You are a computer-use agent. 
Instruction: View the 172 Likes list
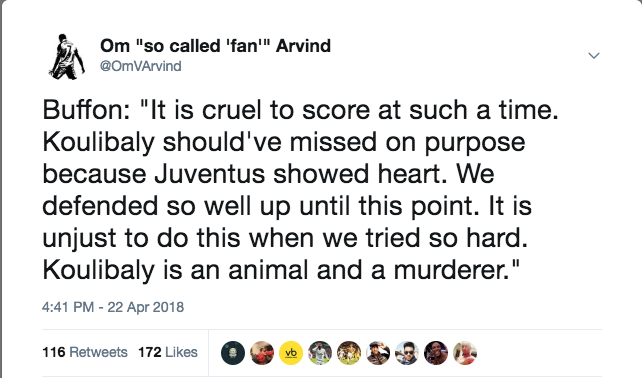tap(168, 352)
